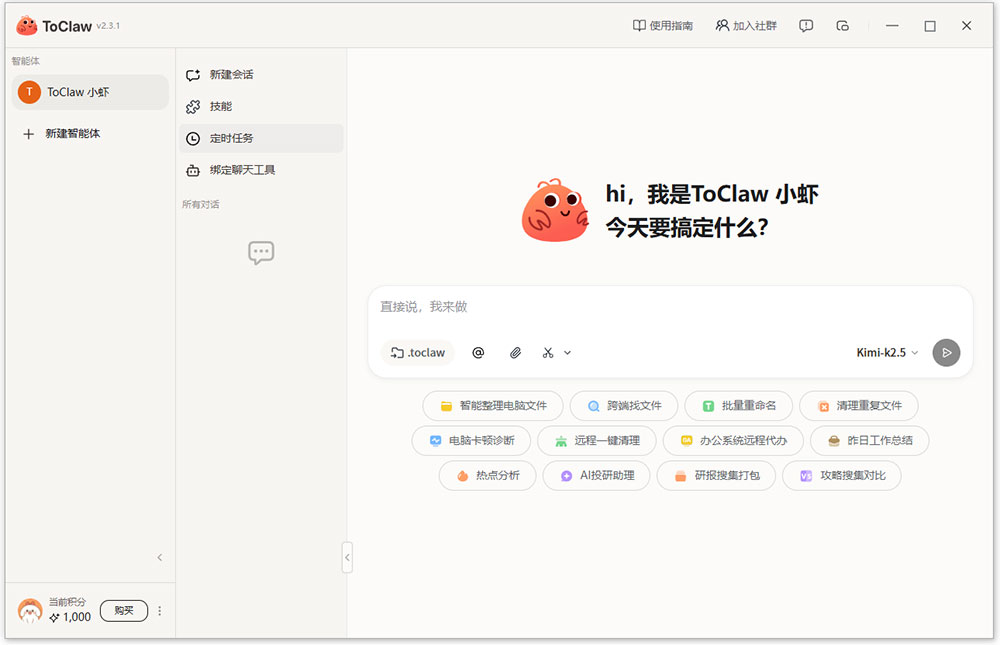Screen dimensions: 1000x645
Task: Click the 所有对话 section label
Action: (x=200, y=204)
